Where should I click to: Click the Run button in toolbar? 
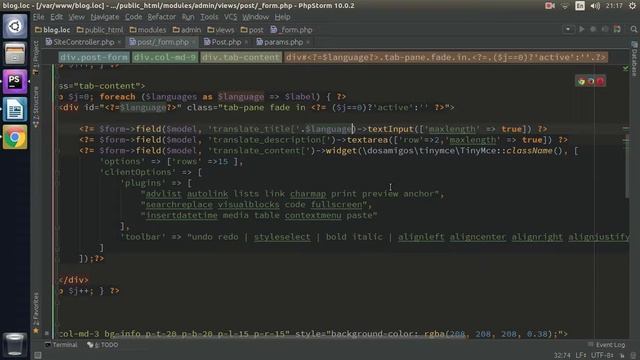tap(582, 29)
